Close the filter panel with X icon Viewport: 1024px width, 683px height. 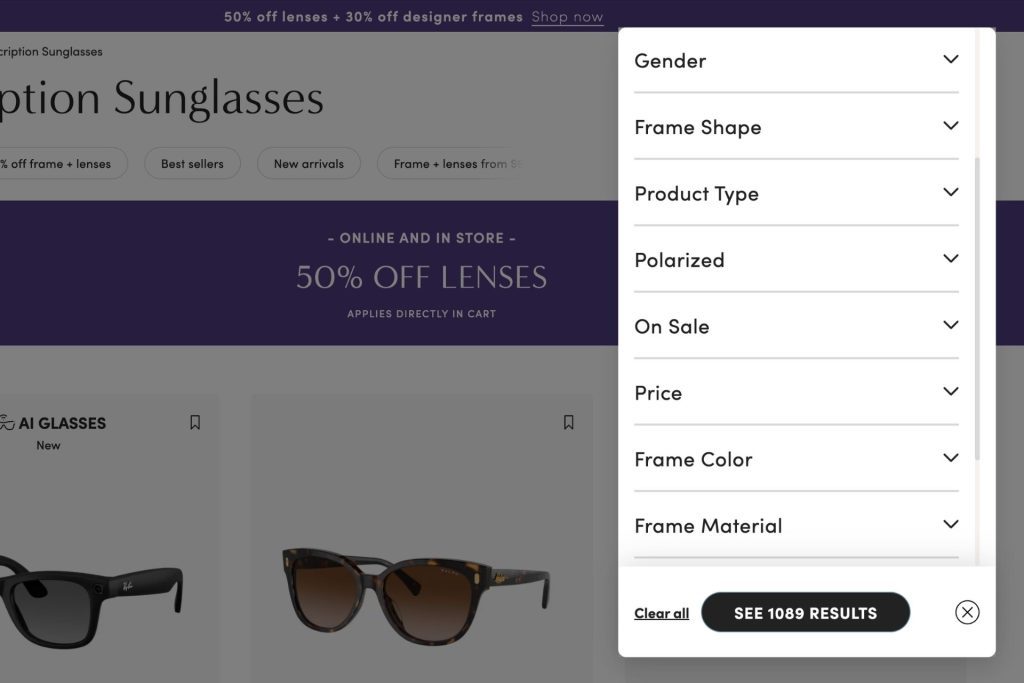[x=967, y=612]
